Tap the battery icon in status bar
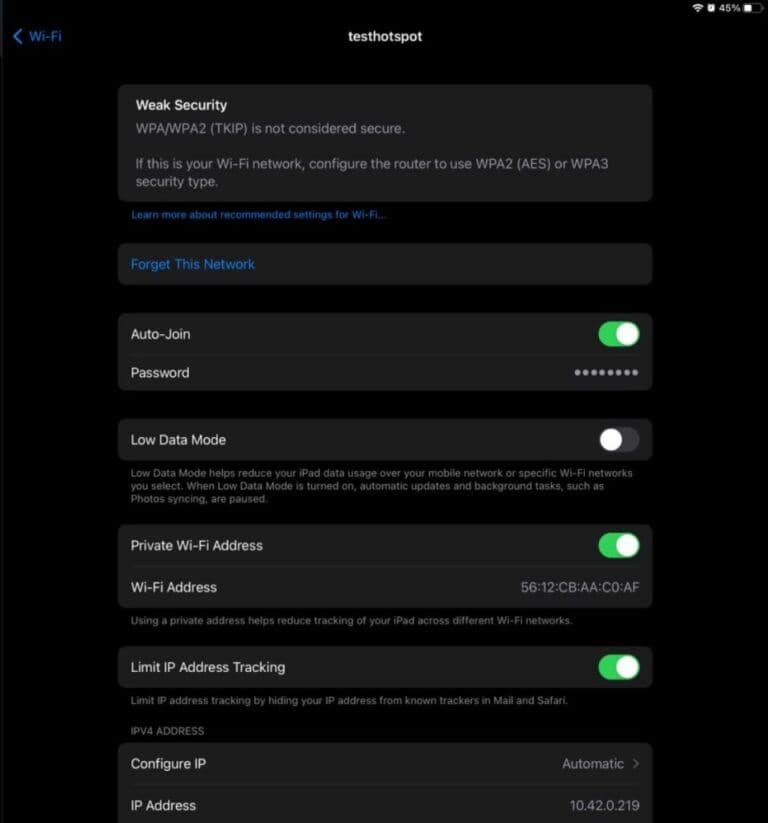This screenshot has height=823, width=768. (753, 8)
